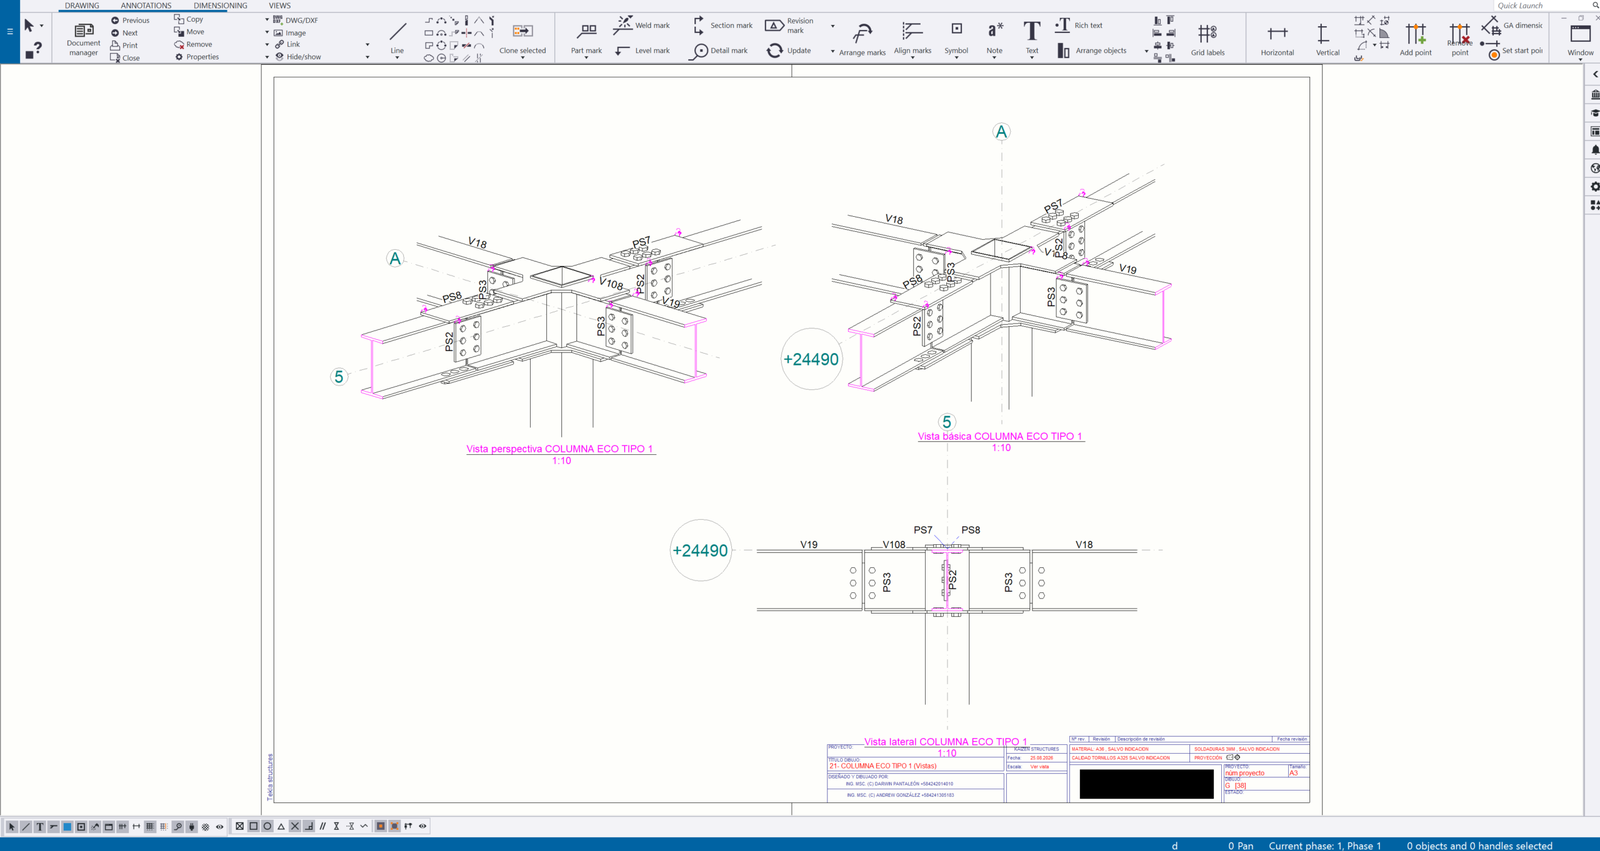Toggle select text switch in bottom toolbar
1600x851 pixels.
(x=40, y=826)
